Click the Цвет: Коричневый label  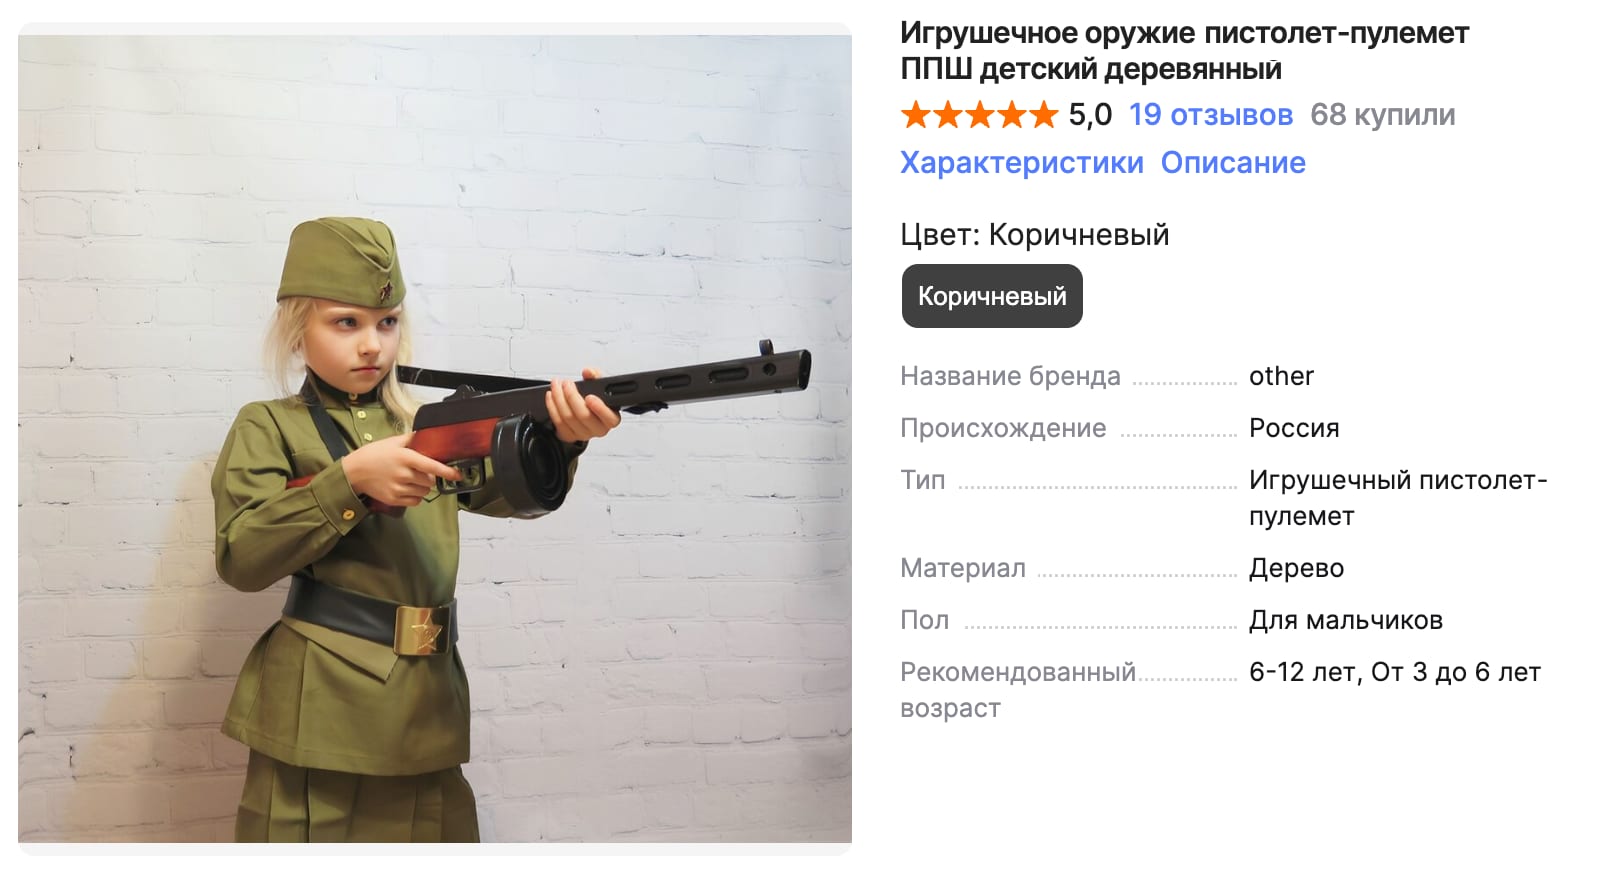point(1035,235)
